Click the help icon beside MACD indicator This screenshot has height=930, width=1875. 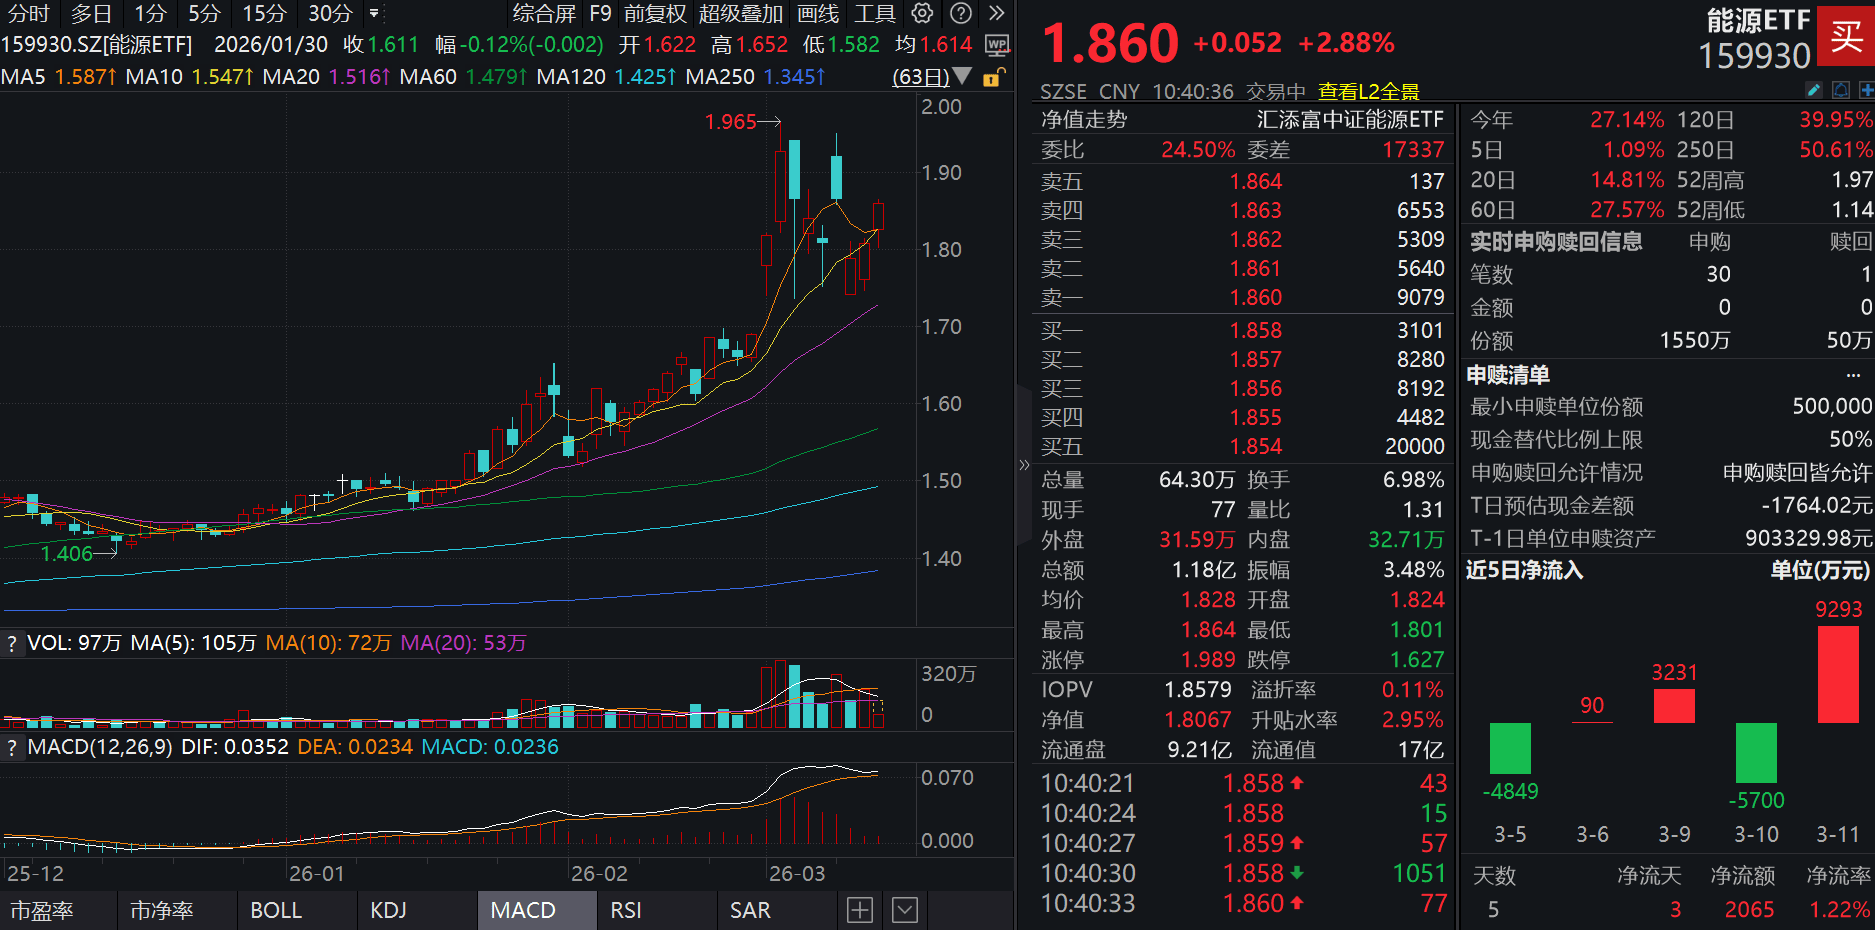tap(12, 747)
